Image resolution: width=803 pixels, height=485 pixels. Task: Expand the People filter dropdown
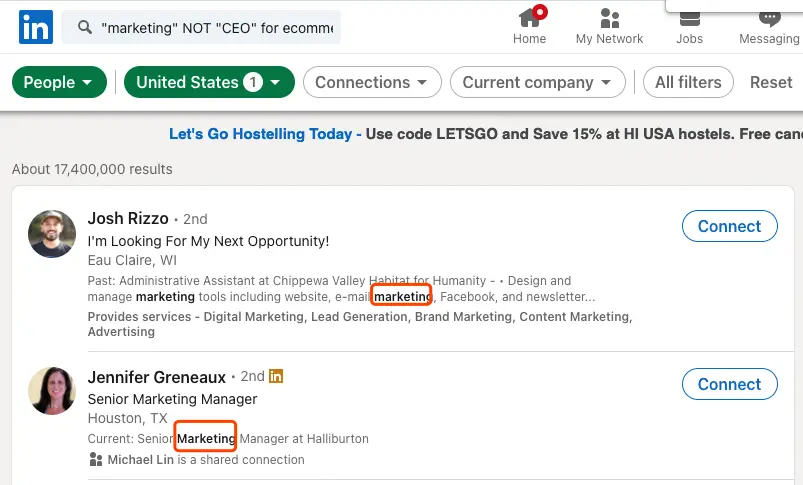point(59,82)
